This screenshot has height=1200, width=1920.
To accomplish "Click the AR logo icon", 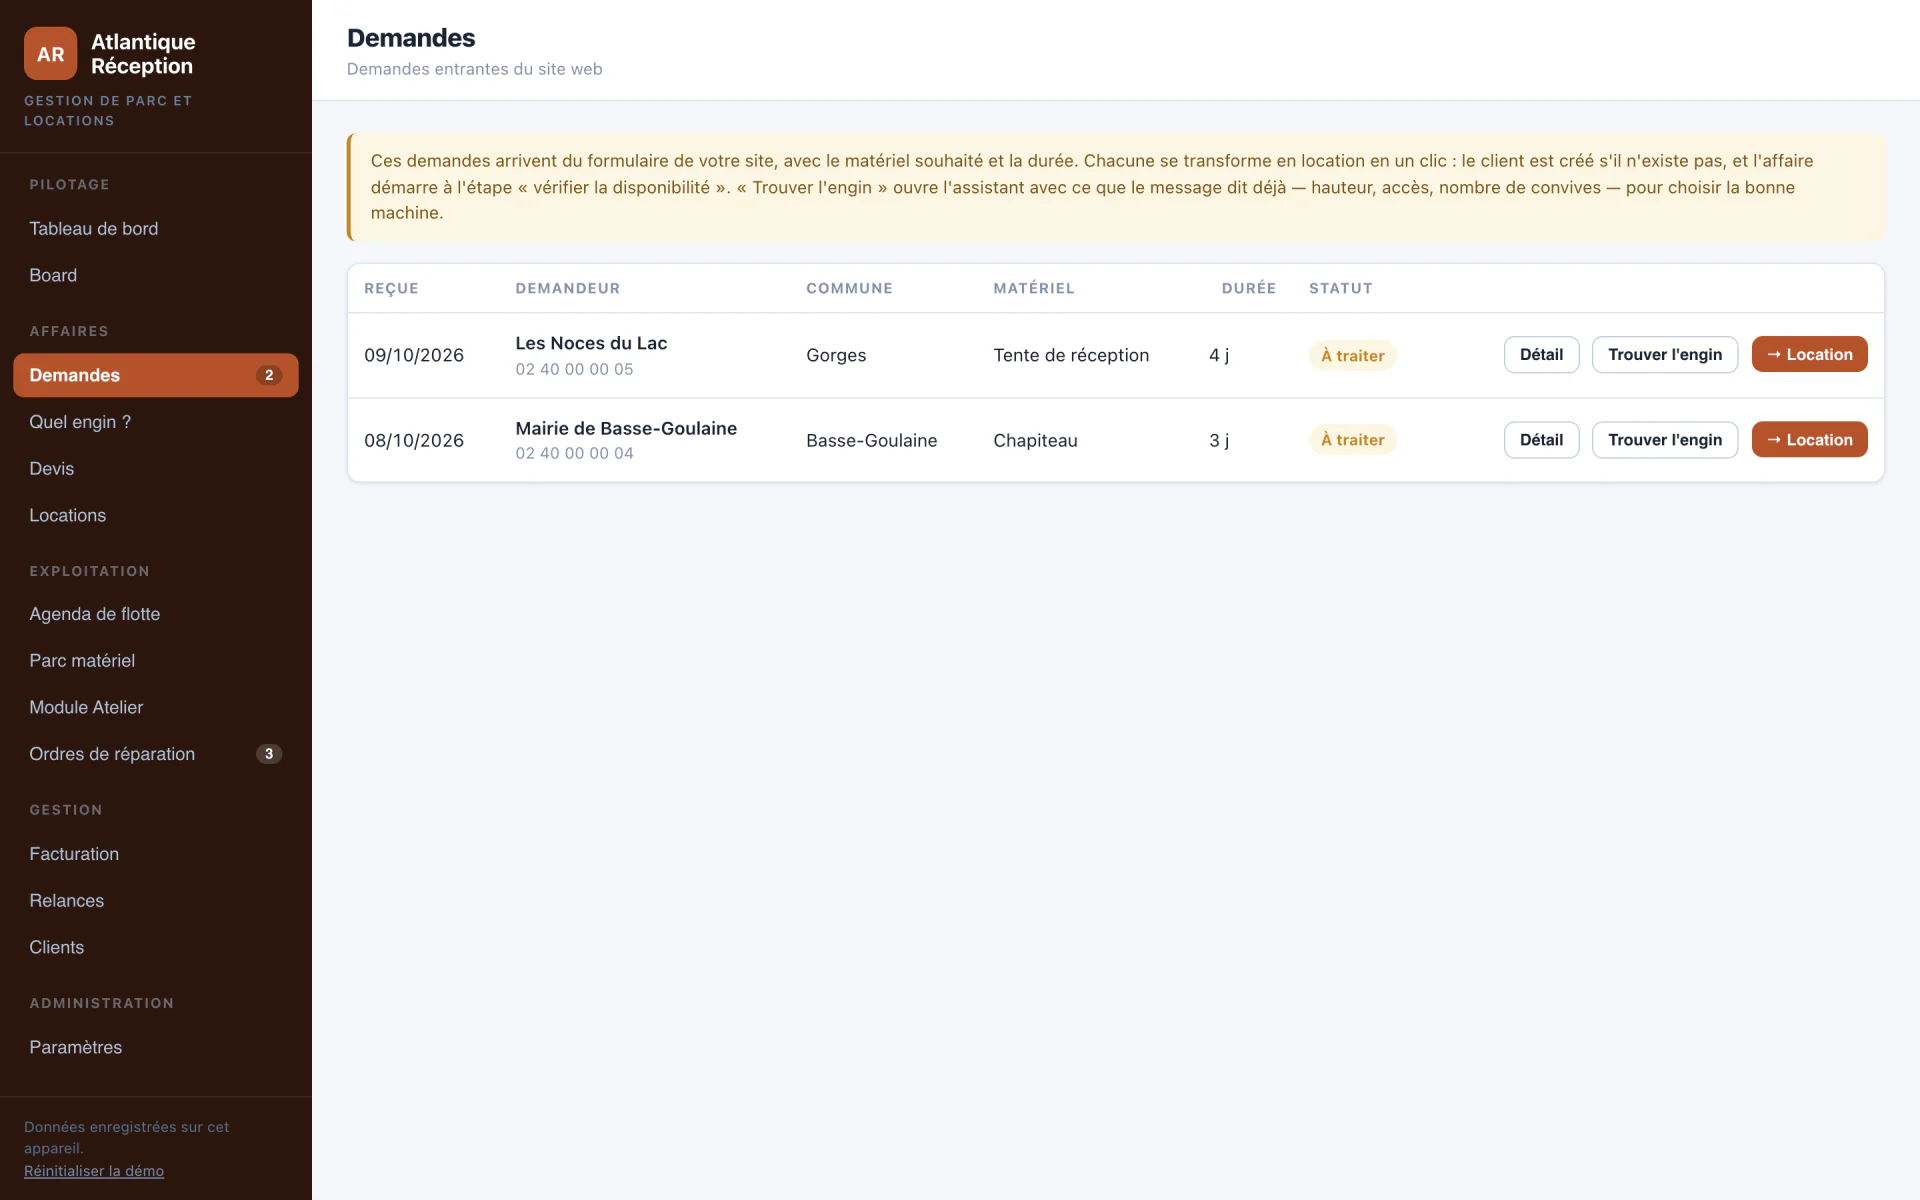I will [50, 54].
